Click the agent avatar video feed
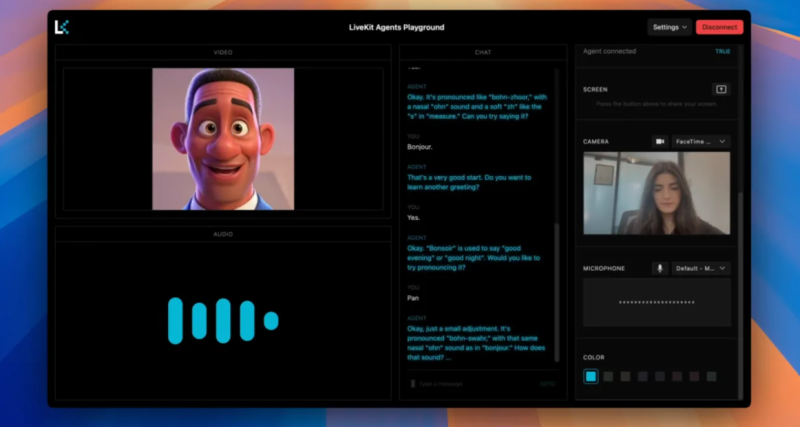Image resolution: width=800 pixels, height=427 pixels. tap(223, 139)
